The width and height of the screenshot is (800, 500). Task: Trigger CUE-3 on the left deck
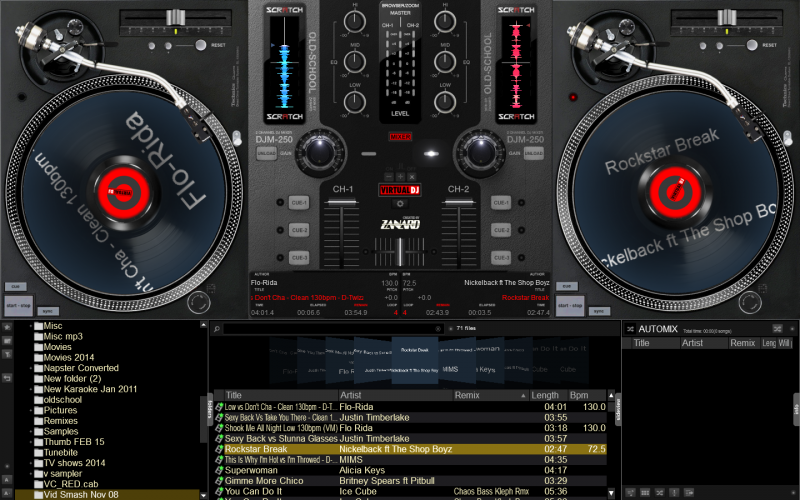(299, 258)
